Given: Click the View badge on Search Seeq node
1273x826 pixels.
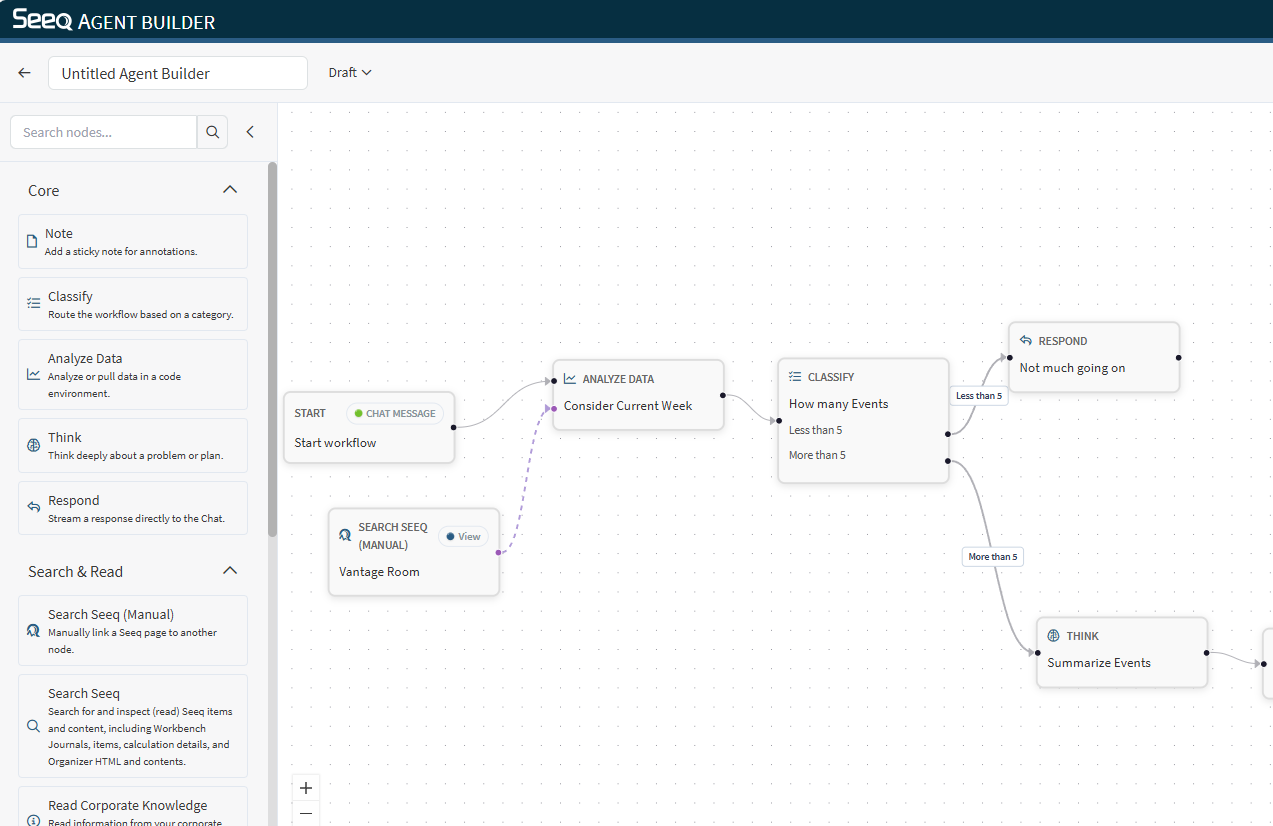Looking at the screenshot, I should (x=463, y=537).
